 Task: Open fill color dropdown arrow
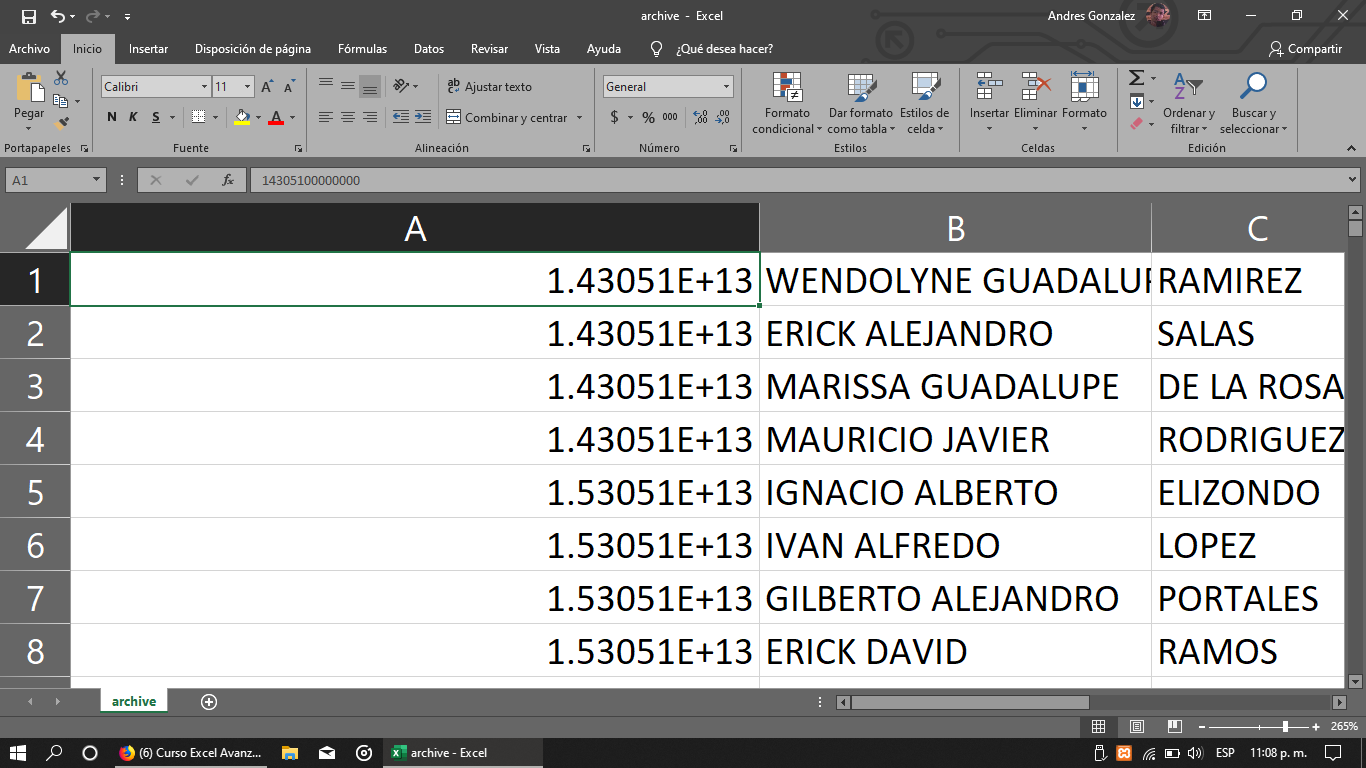point(258,117)
